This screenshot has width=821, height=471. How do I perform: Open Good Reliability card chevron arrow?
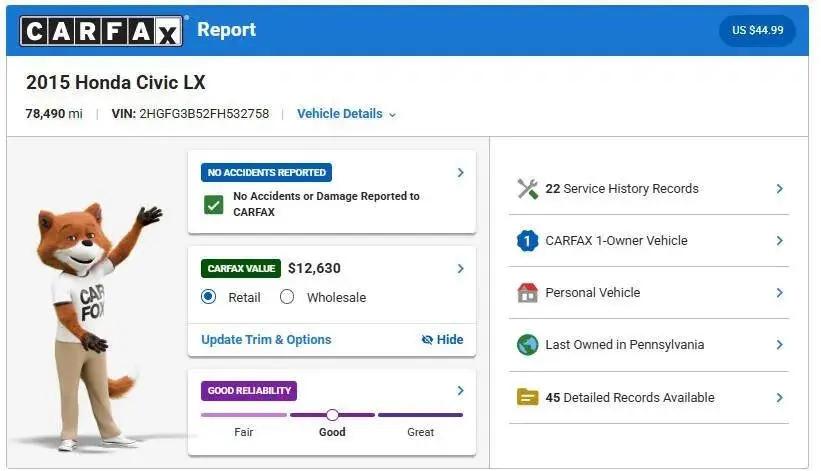pos(460,390)
